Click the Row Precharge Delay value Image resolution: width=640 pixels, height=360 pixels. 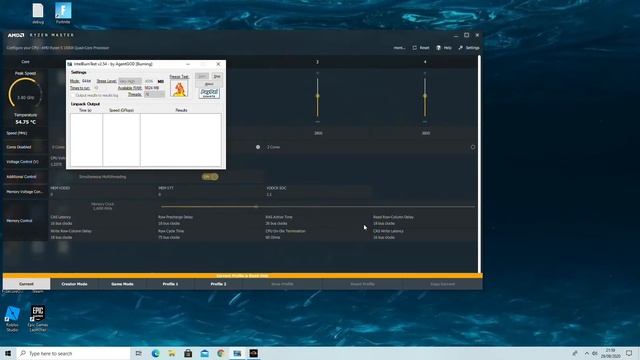point(169,224)
